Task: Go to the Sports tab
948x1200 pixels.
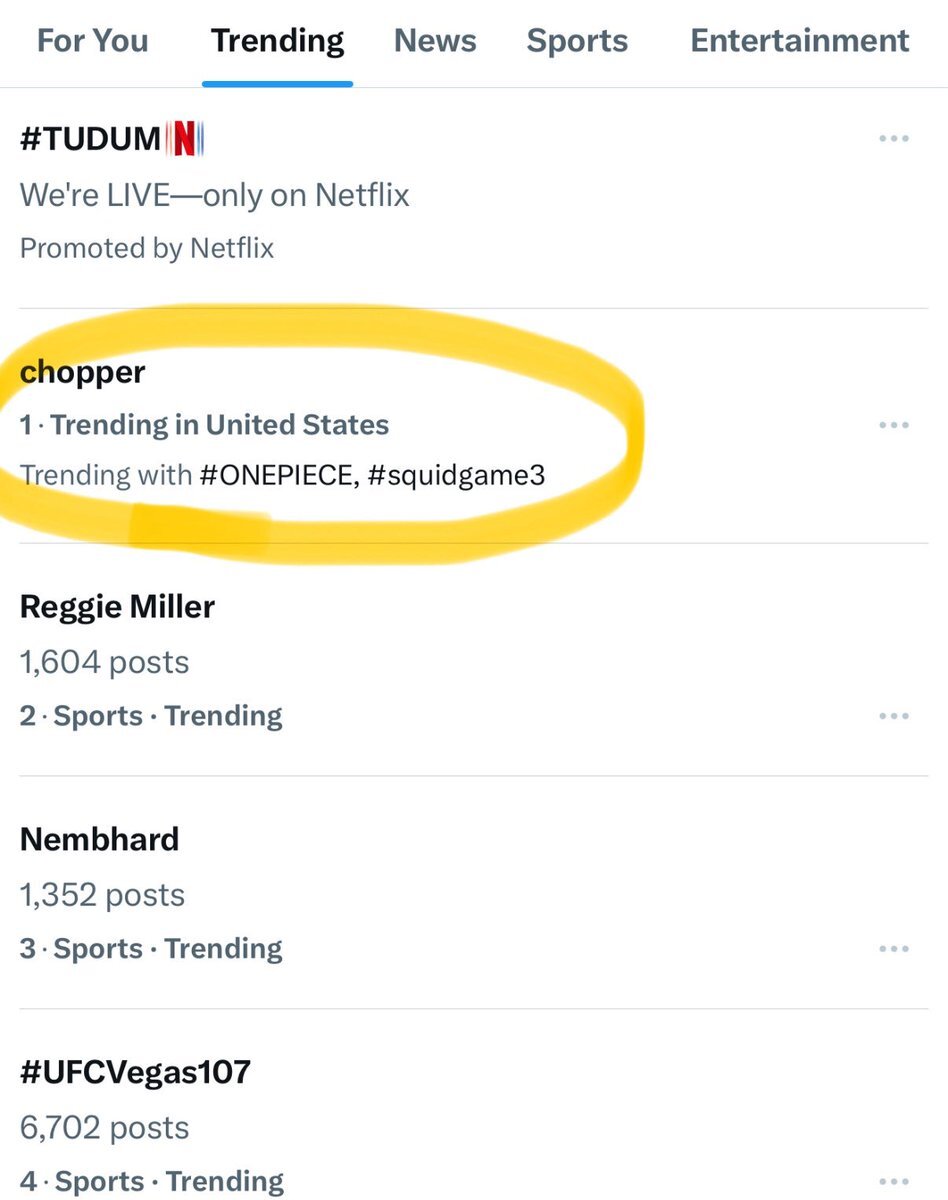Action: (x=577, y=41)
